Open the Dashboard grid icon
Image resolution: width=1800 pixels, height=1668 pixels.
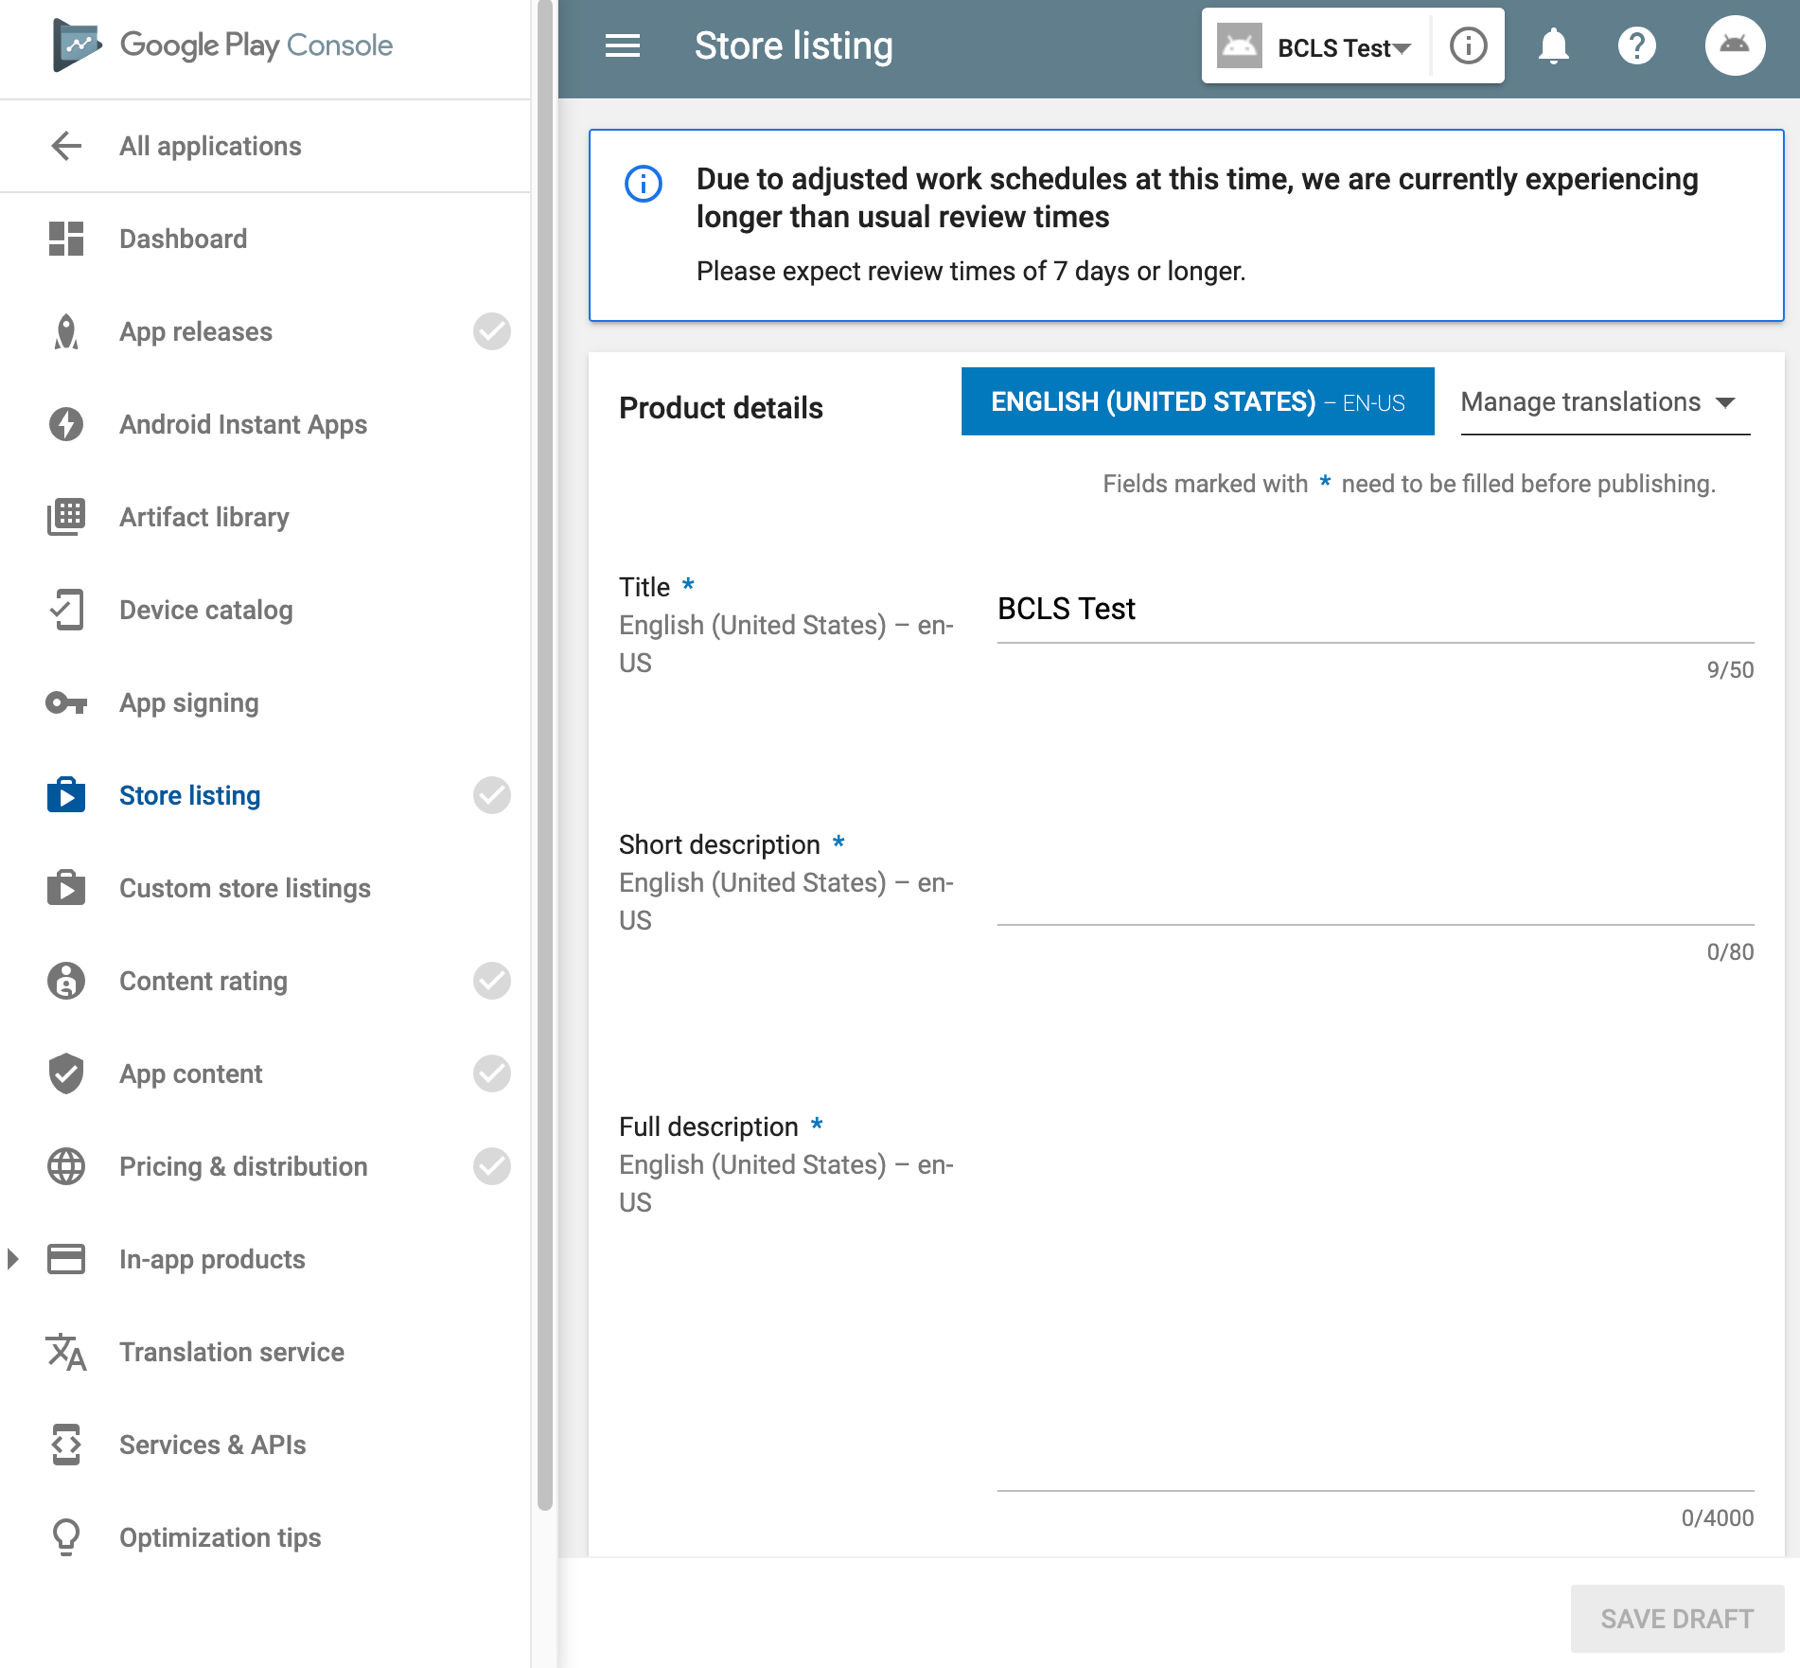coord(66,239)
